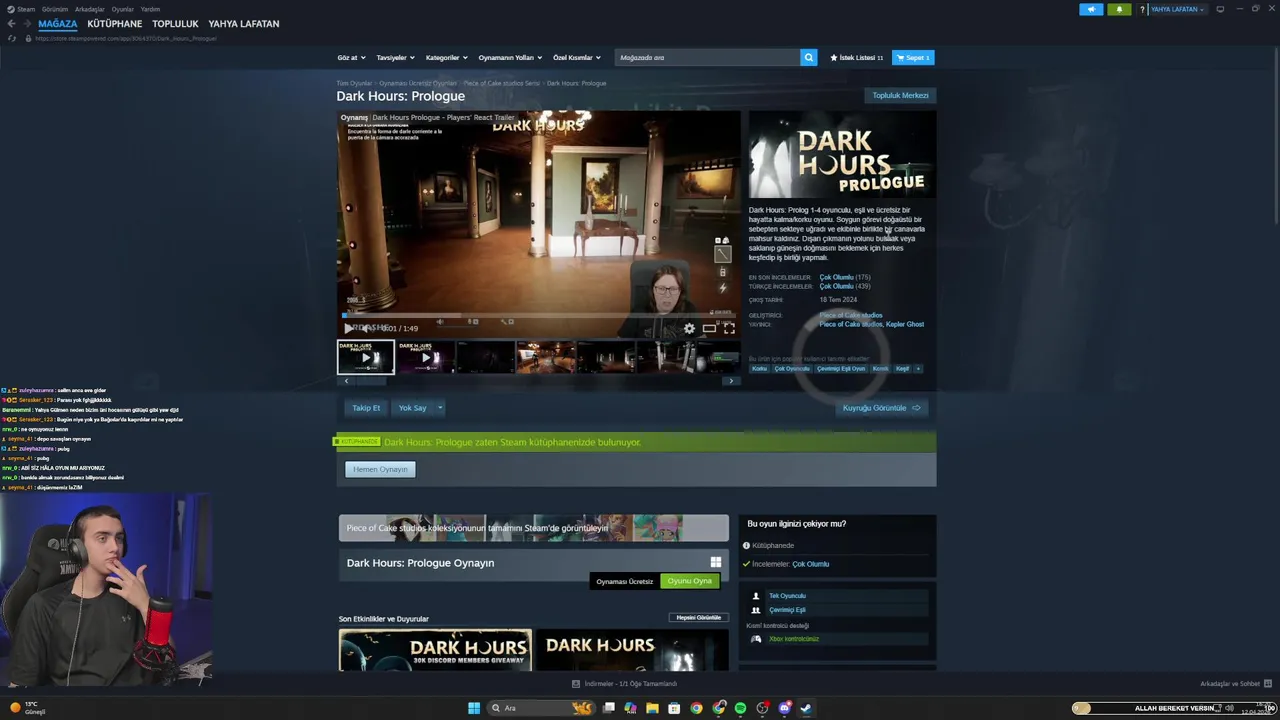
Task: Open İstek Listesi wishlist
Action: coord(856,58)
